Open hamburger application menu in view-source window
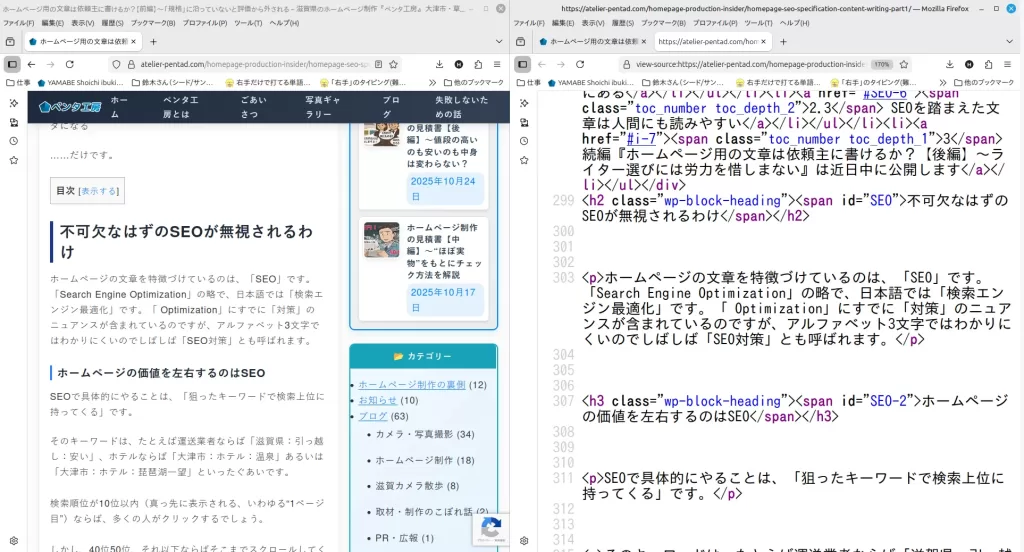 point(1008,64)
